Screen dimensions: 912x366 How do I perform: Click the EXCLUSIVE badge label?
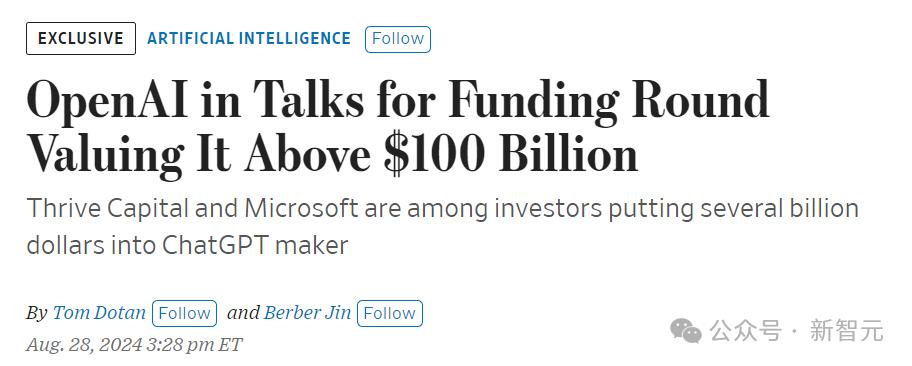81,38
